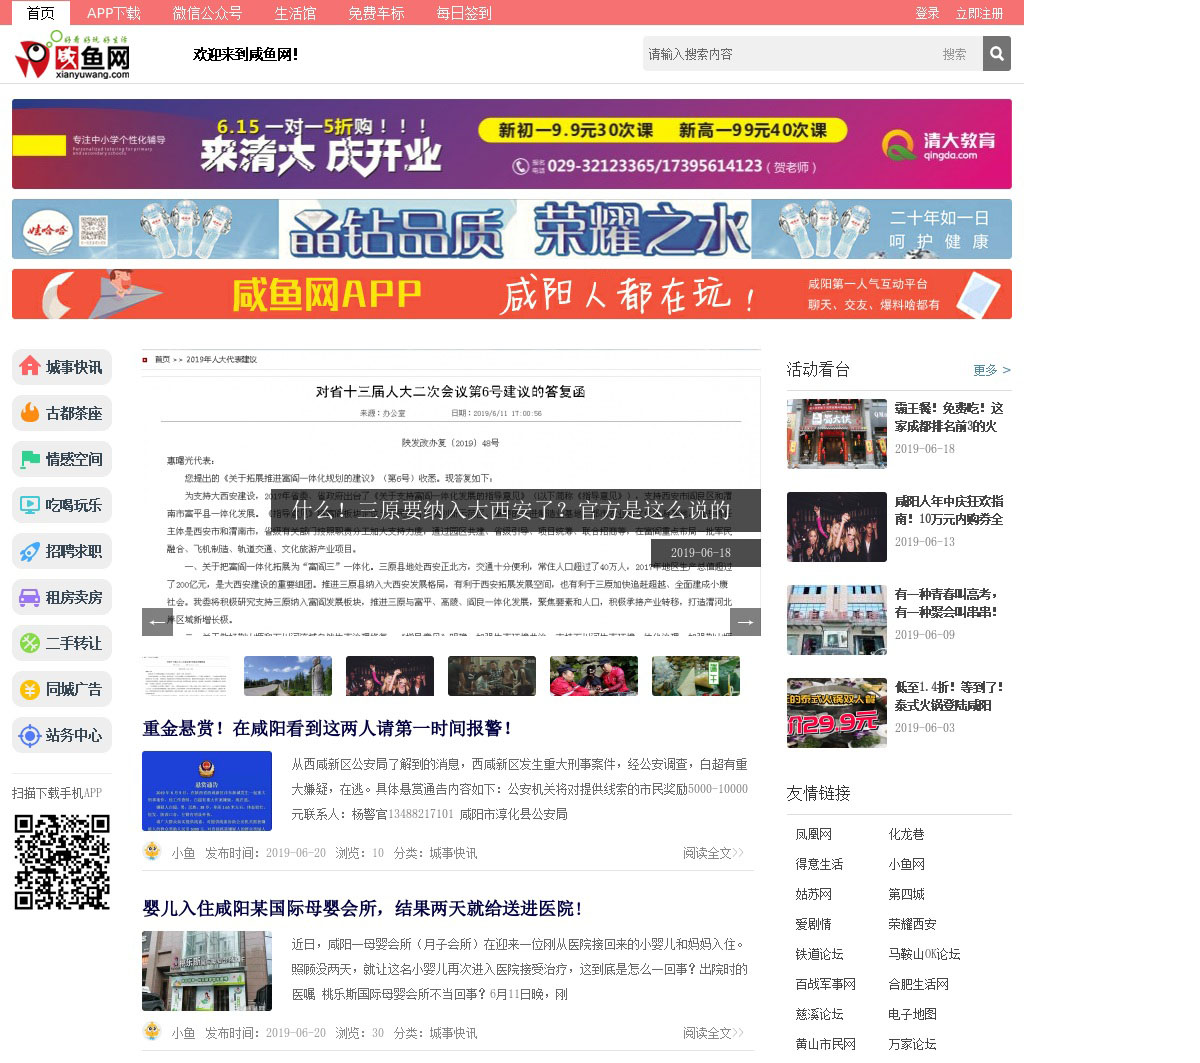Go to 租房卖房 sidebar section

(x=62, y=597)
